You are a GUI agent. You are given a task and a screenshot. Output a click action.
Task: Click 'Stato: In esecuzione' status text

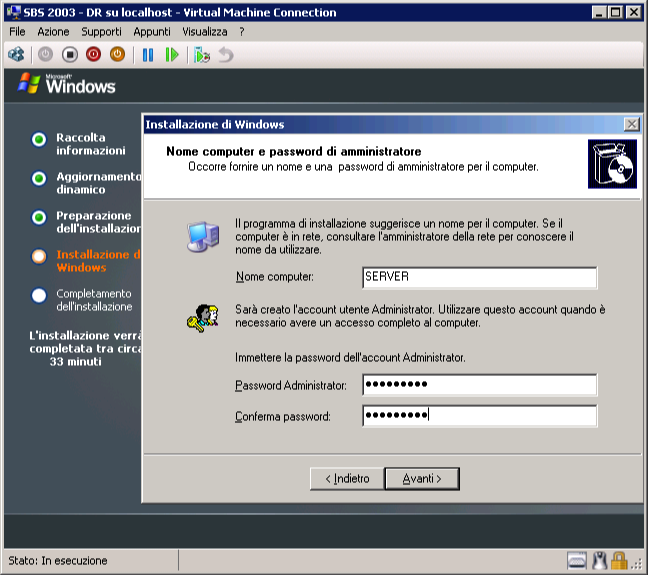pyautogui.click(x=58, y=561)
